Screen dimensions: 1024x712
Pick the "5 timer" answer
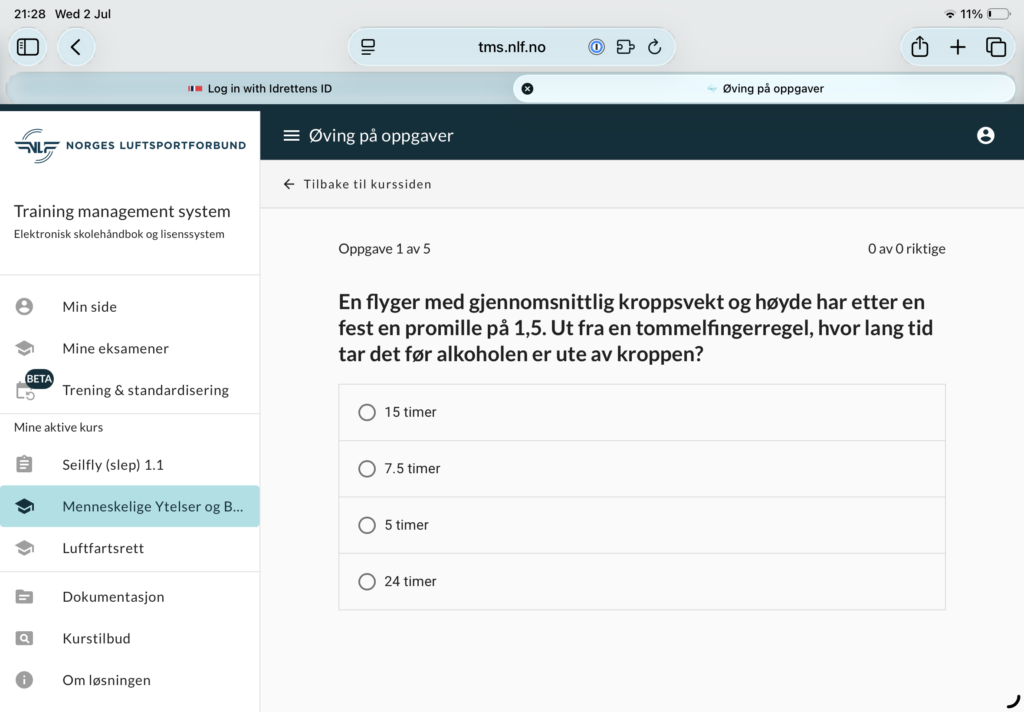(x=367, y=525)
